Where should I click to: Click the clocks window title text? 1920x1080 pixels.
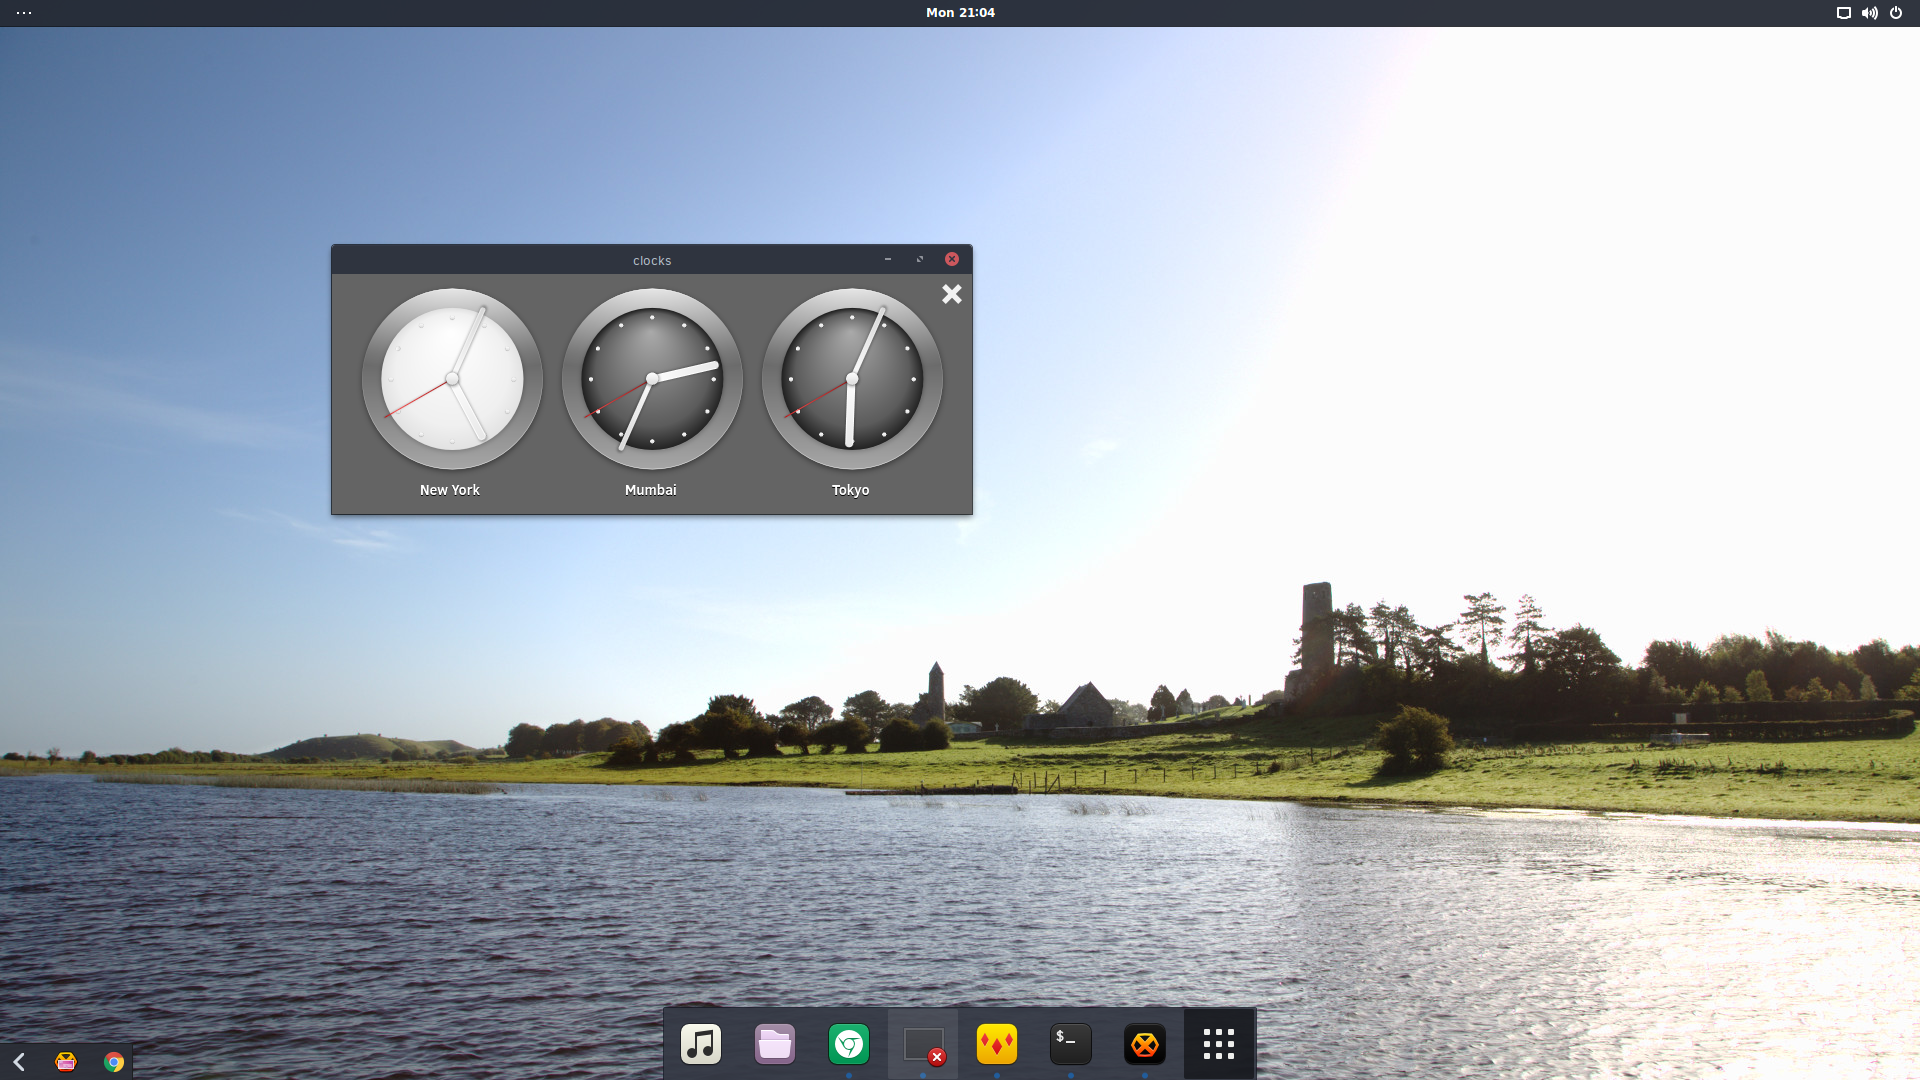coord(652,261)
